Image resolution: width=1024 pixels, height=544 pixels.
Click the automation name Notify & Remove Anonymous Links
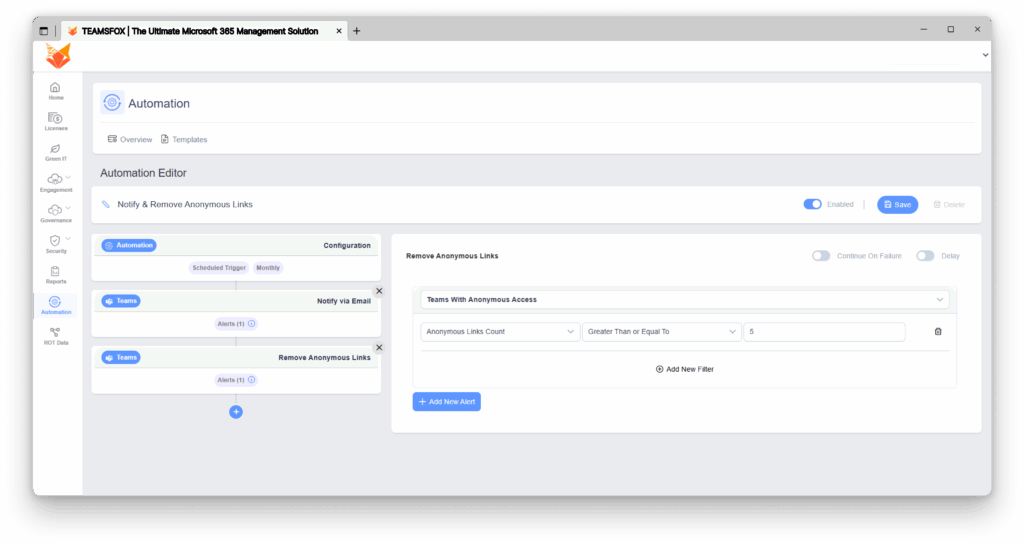185,204
